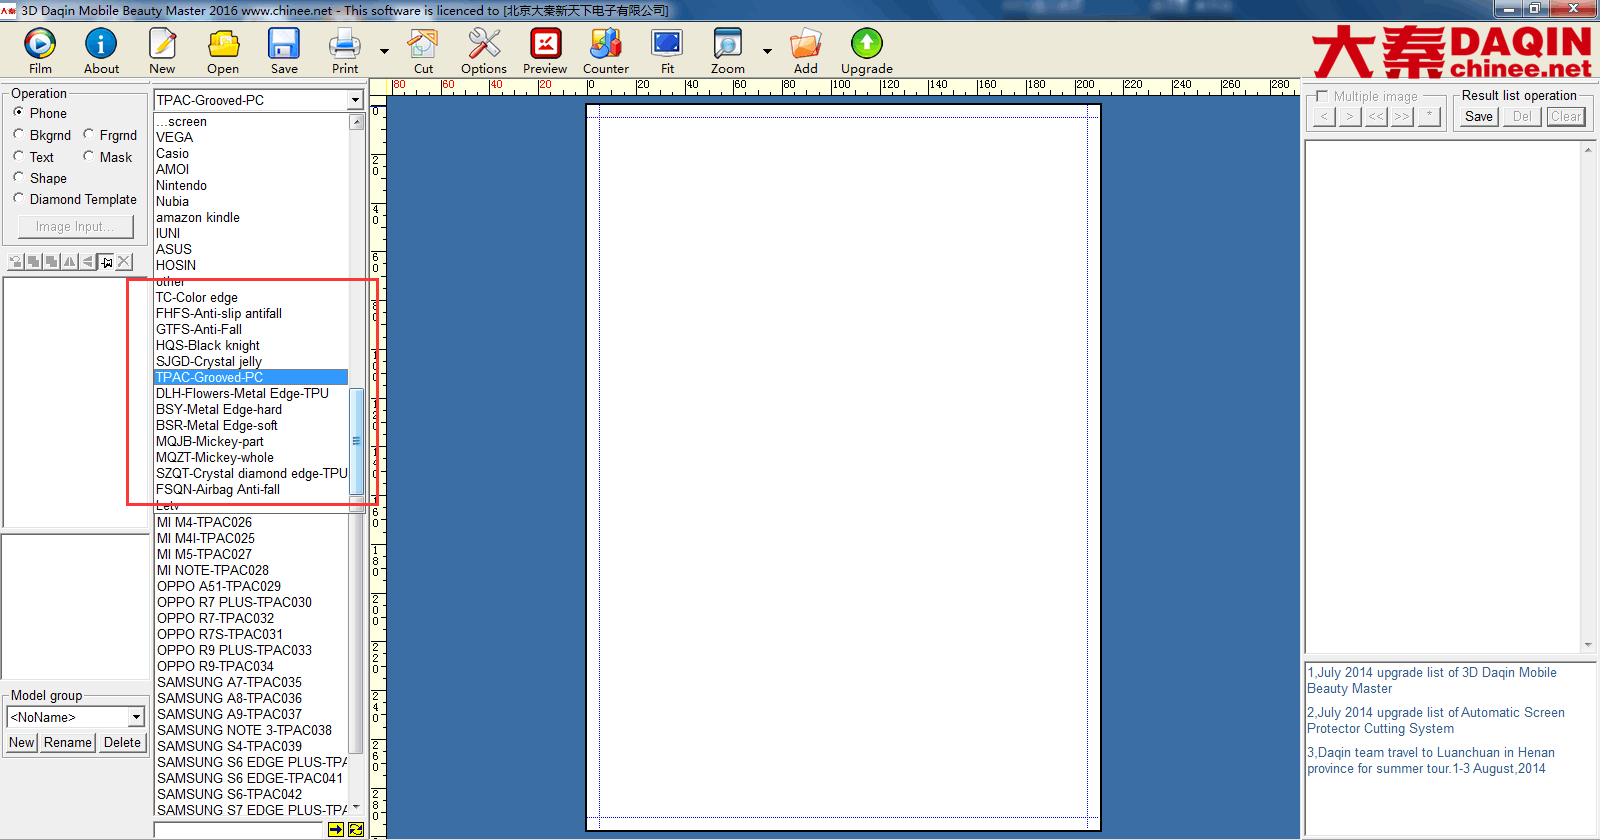
Task: Select the Frgrnd radio button
Action: point(89,134)
